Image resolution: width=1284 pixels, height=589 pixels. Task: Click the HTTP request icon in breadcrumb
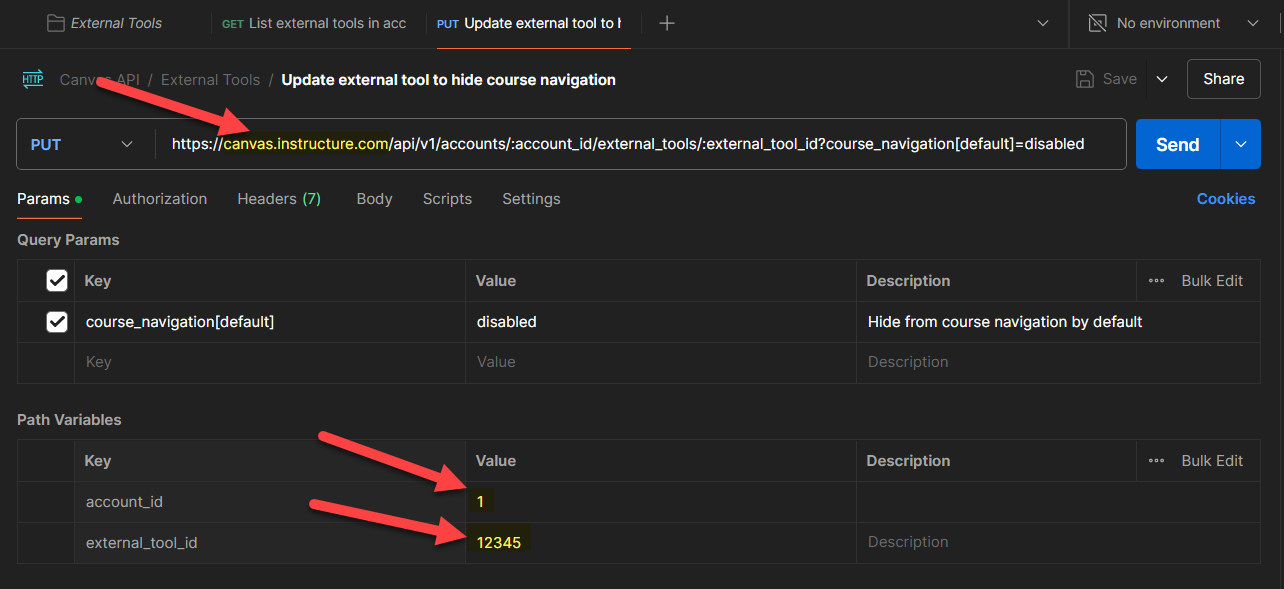(x=32, y=79)
